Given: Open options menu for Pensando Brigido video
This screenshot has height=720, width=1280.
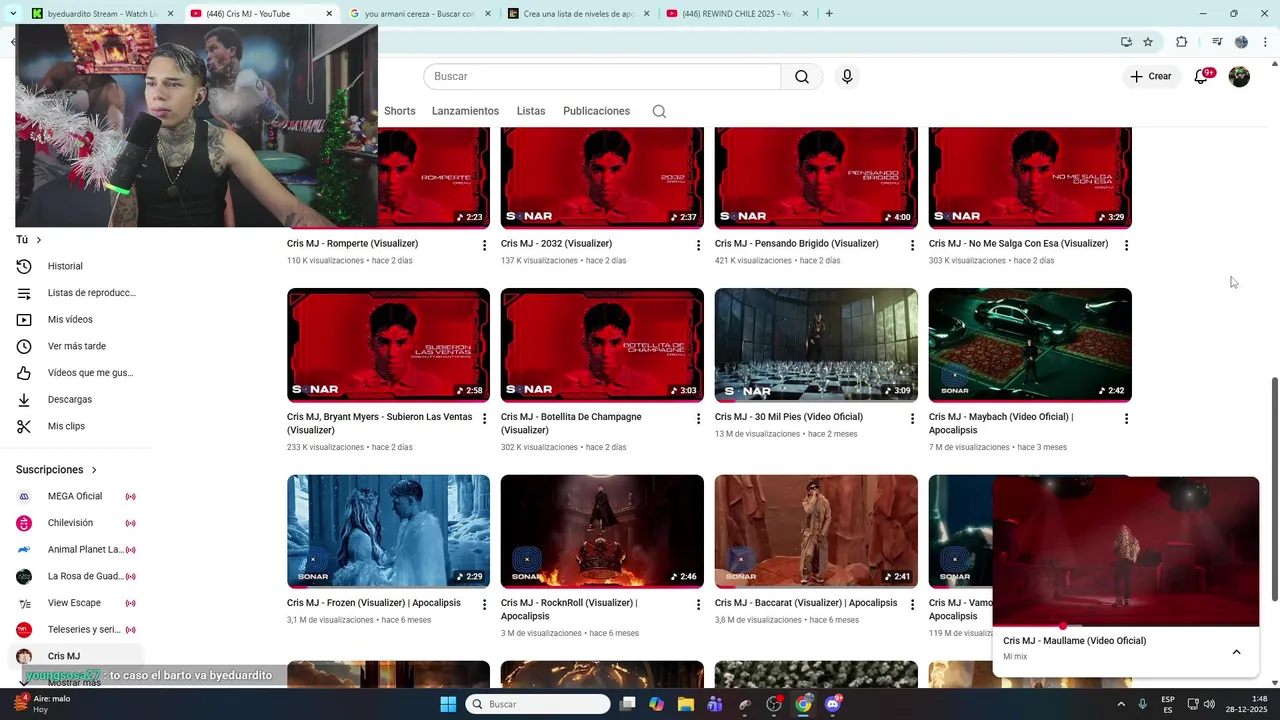Looking at the screenshot, I should click(x=912, y=245).
